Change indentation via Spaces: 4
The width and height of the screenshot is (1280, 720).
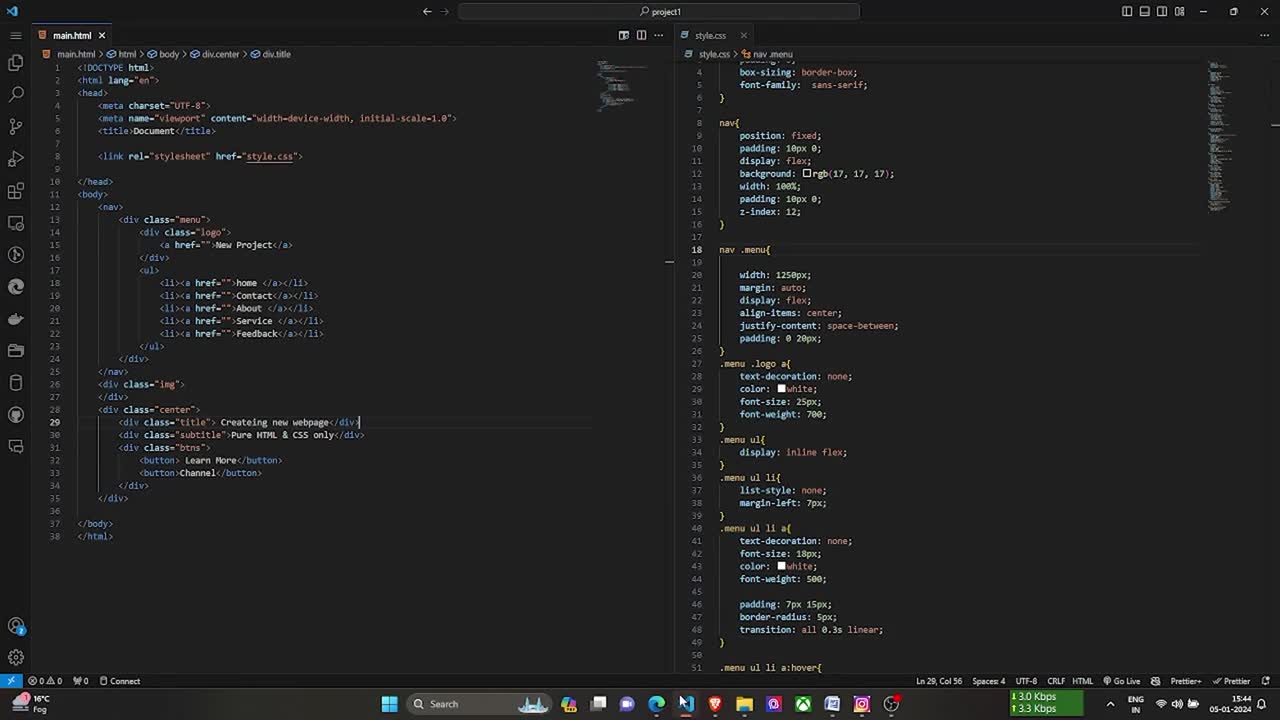(x=989, y=681)
